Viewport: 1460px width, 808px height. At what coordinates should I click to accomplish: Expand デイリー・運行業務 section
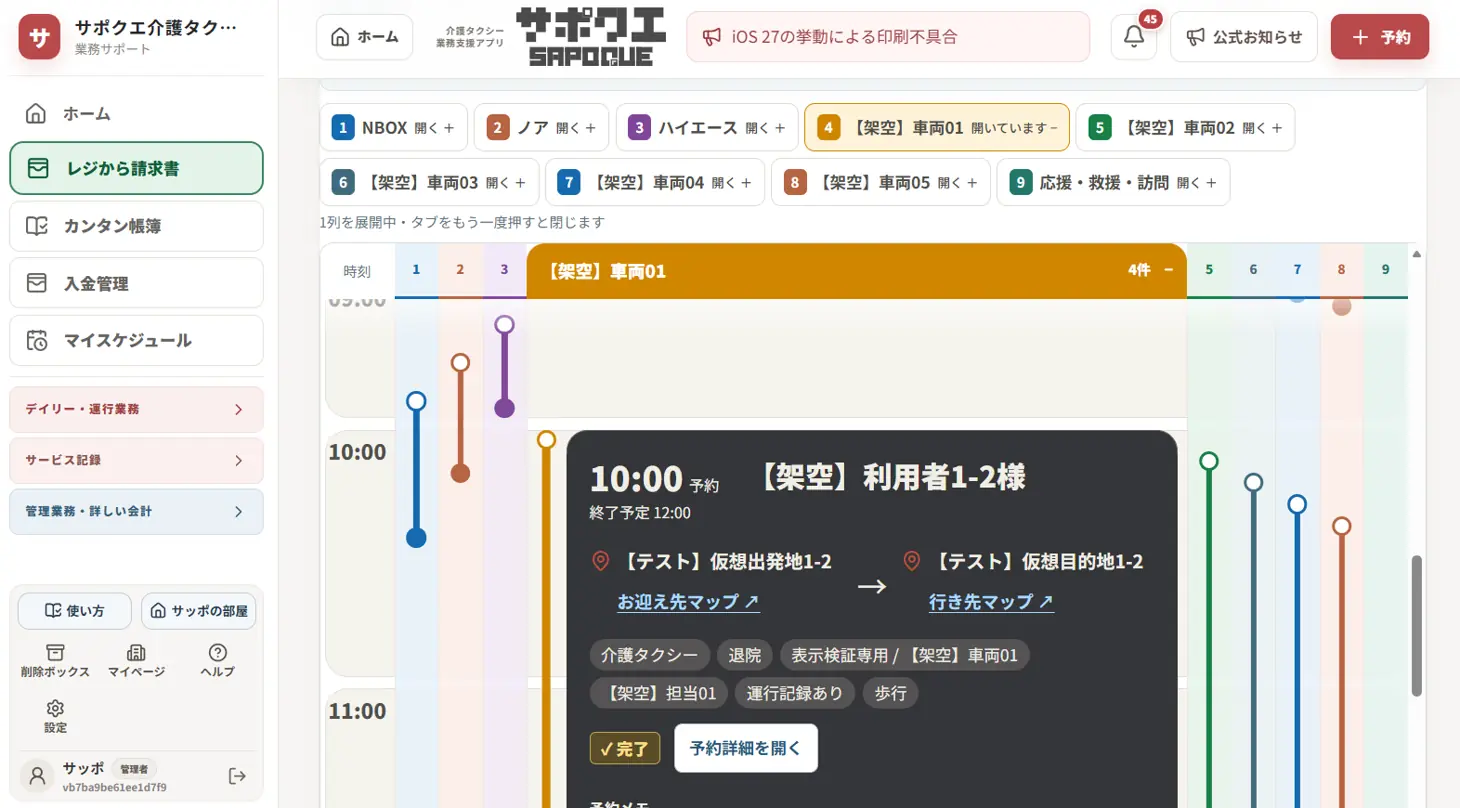(136, 409)
